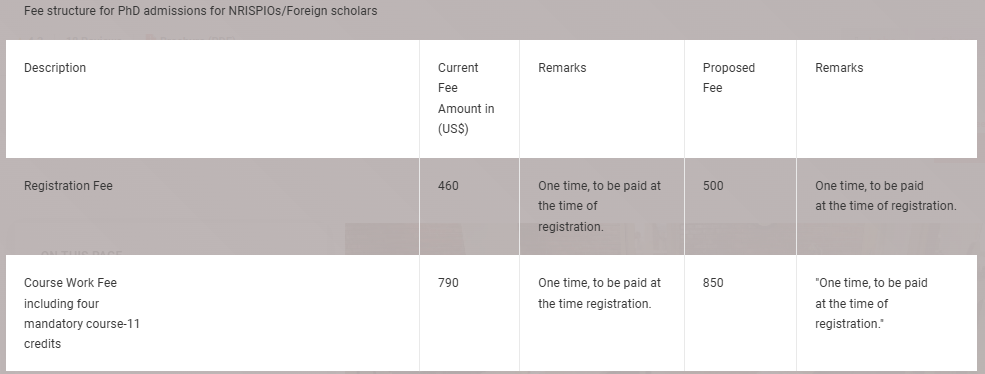
Task: Select the "mandatory course-11" text line
Action: point(82,324)
